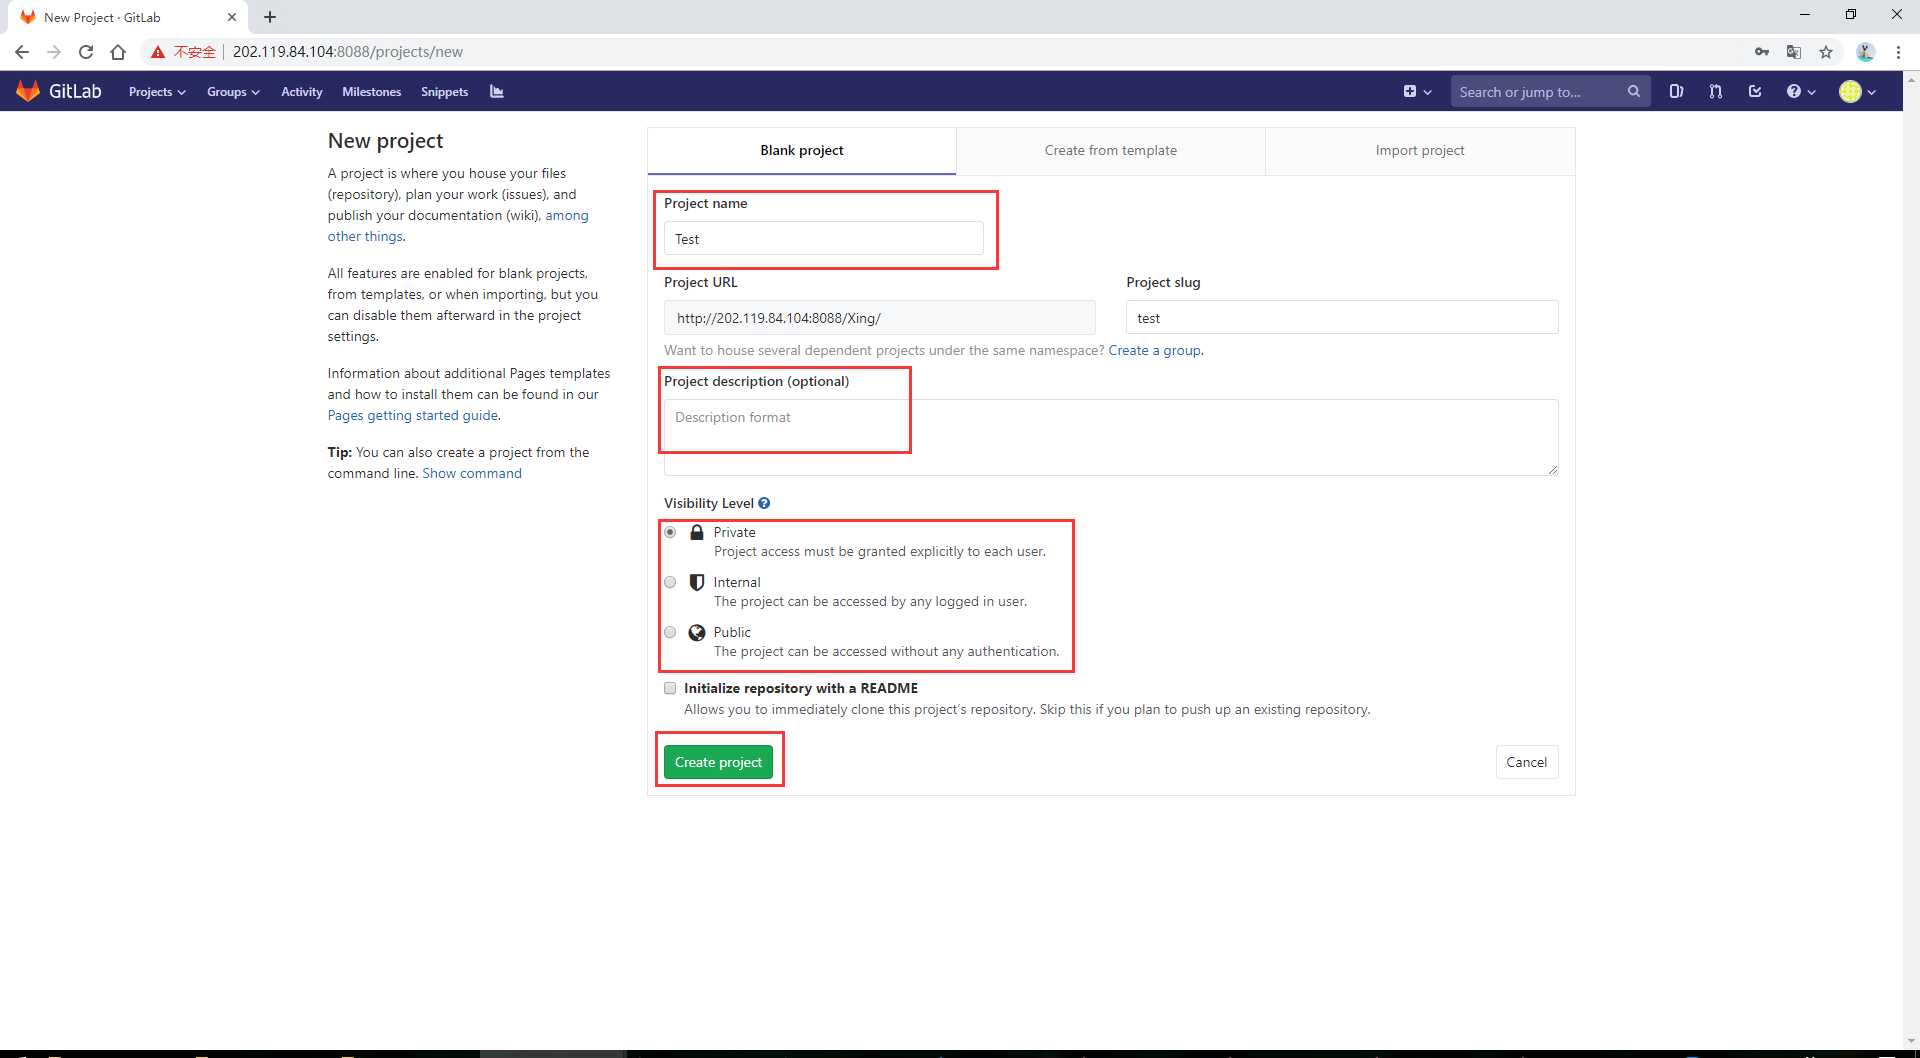1920x1058 pixels.
Task: Close the New Project GitLab tab
Action: [x=232, y=17]
